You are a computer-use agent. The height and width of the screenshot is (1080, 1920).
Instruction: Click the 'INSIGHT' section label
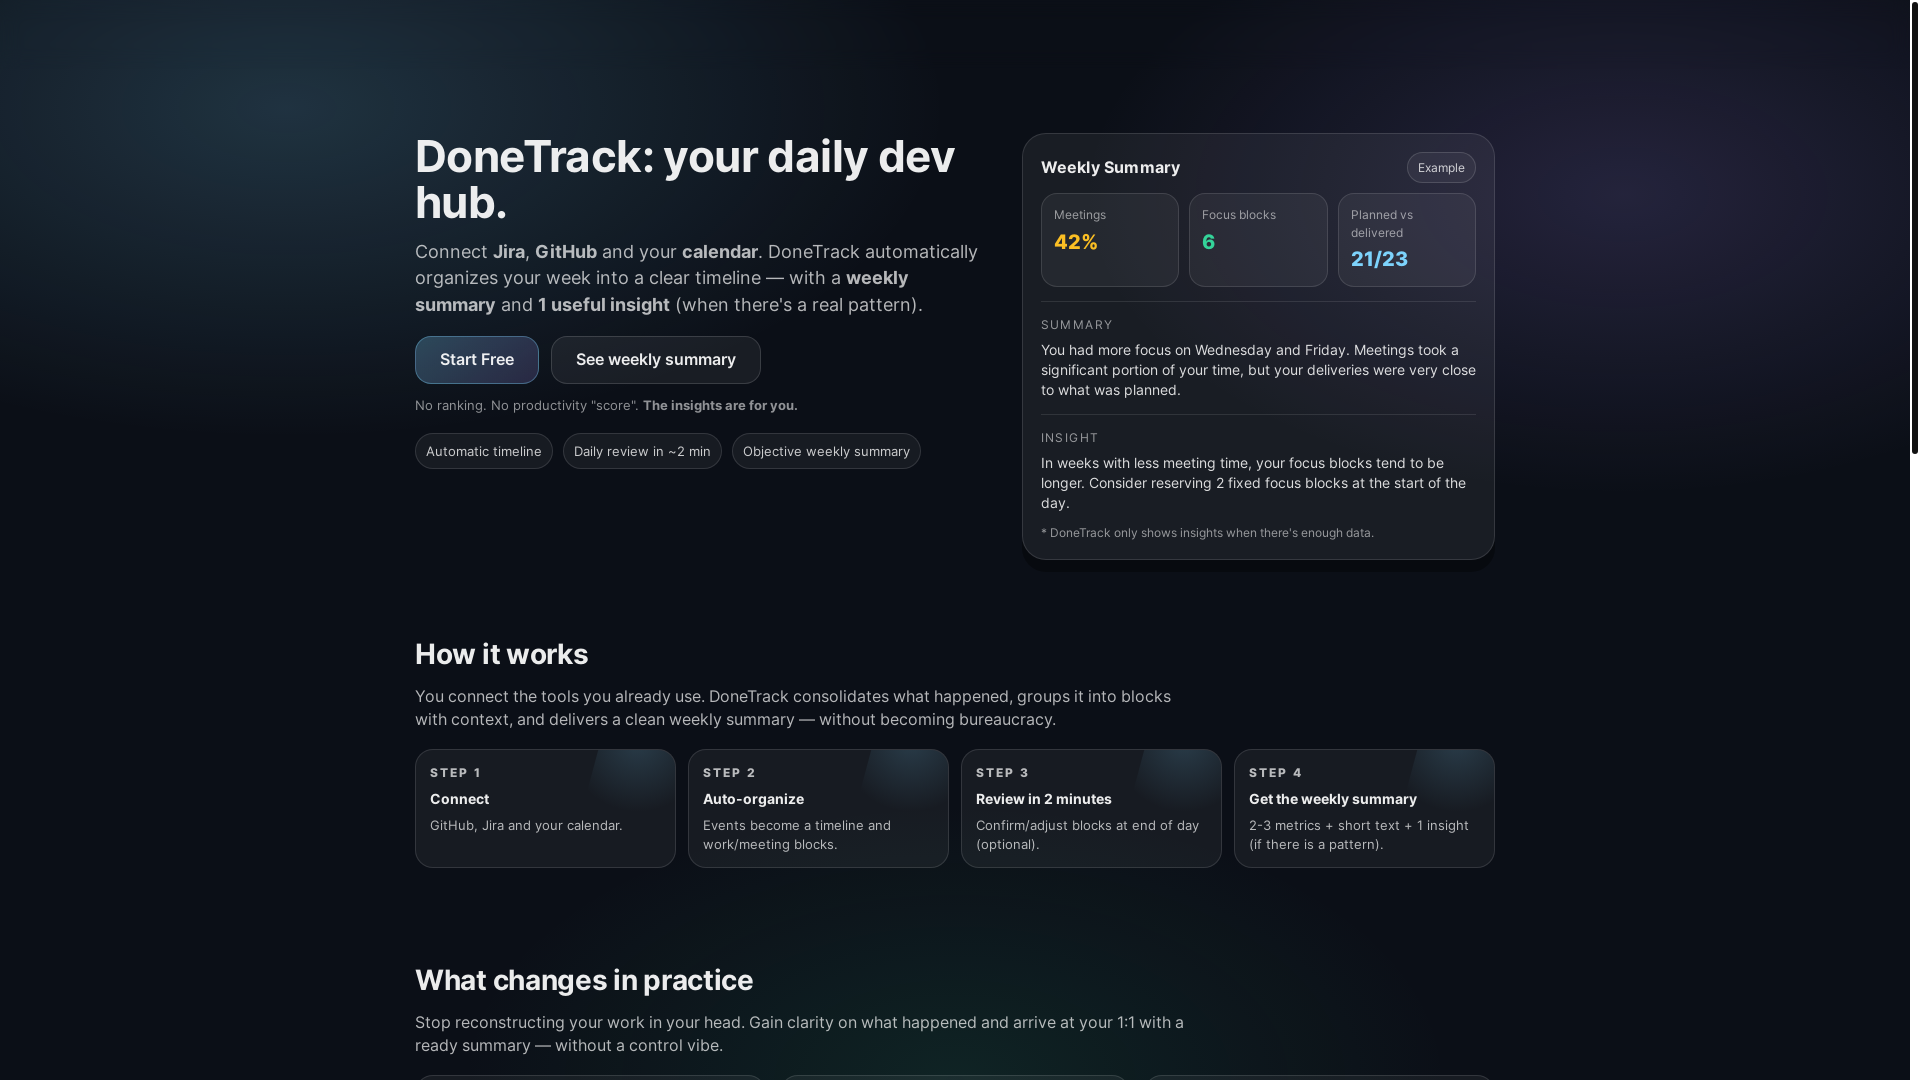(x=1069, y=438)
